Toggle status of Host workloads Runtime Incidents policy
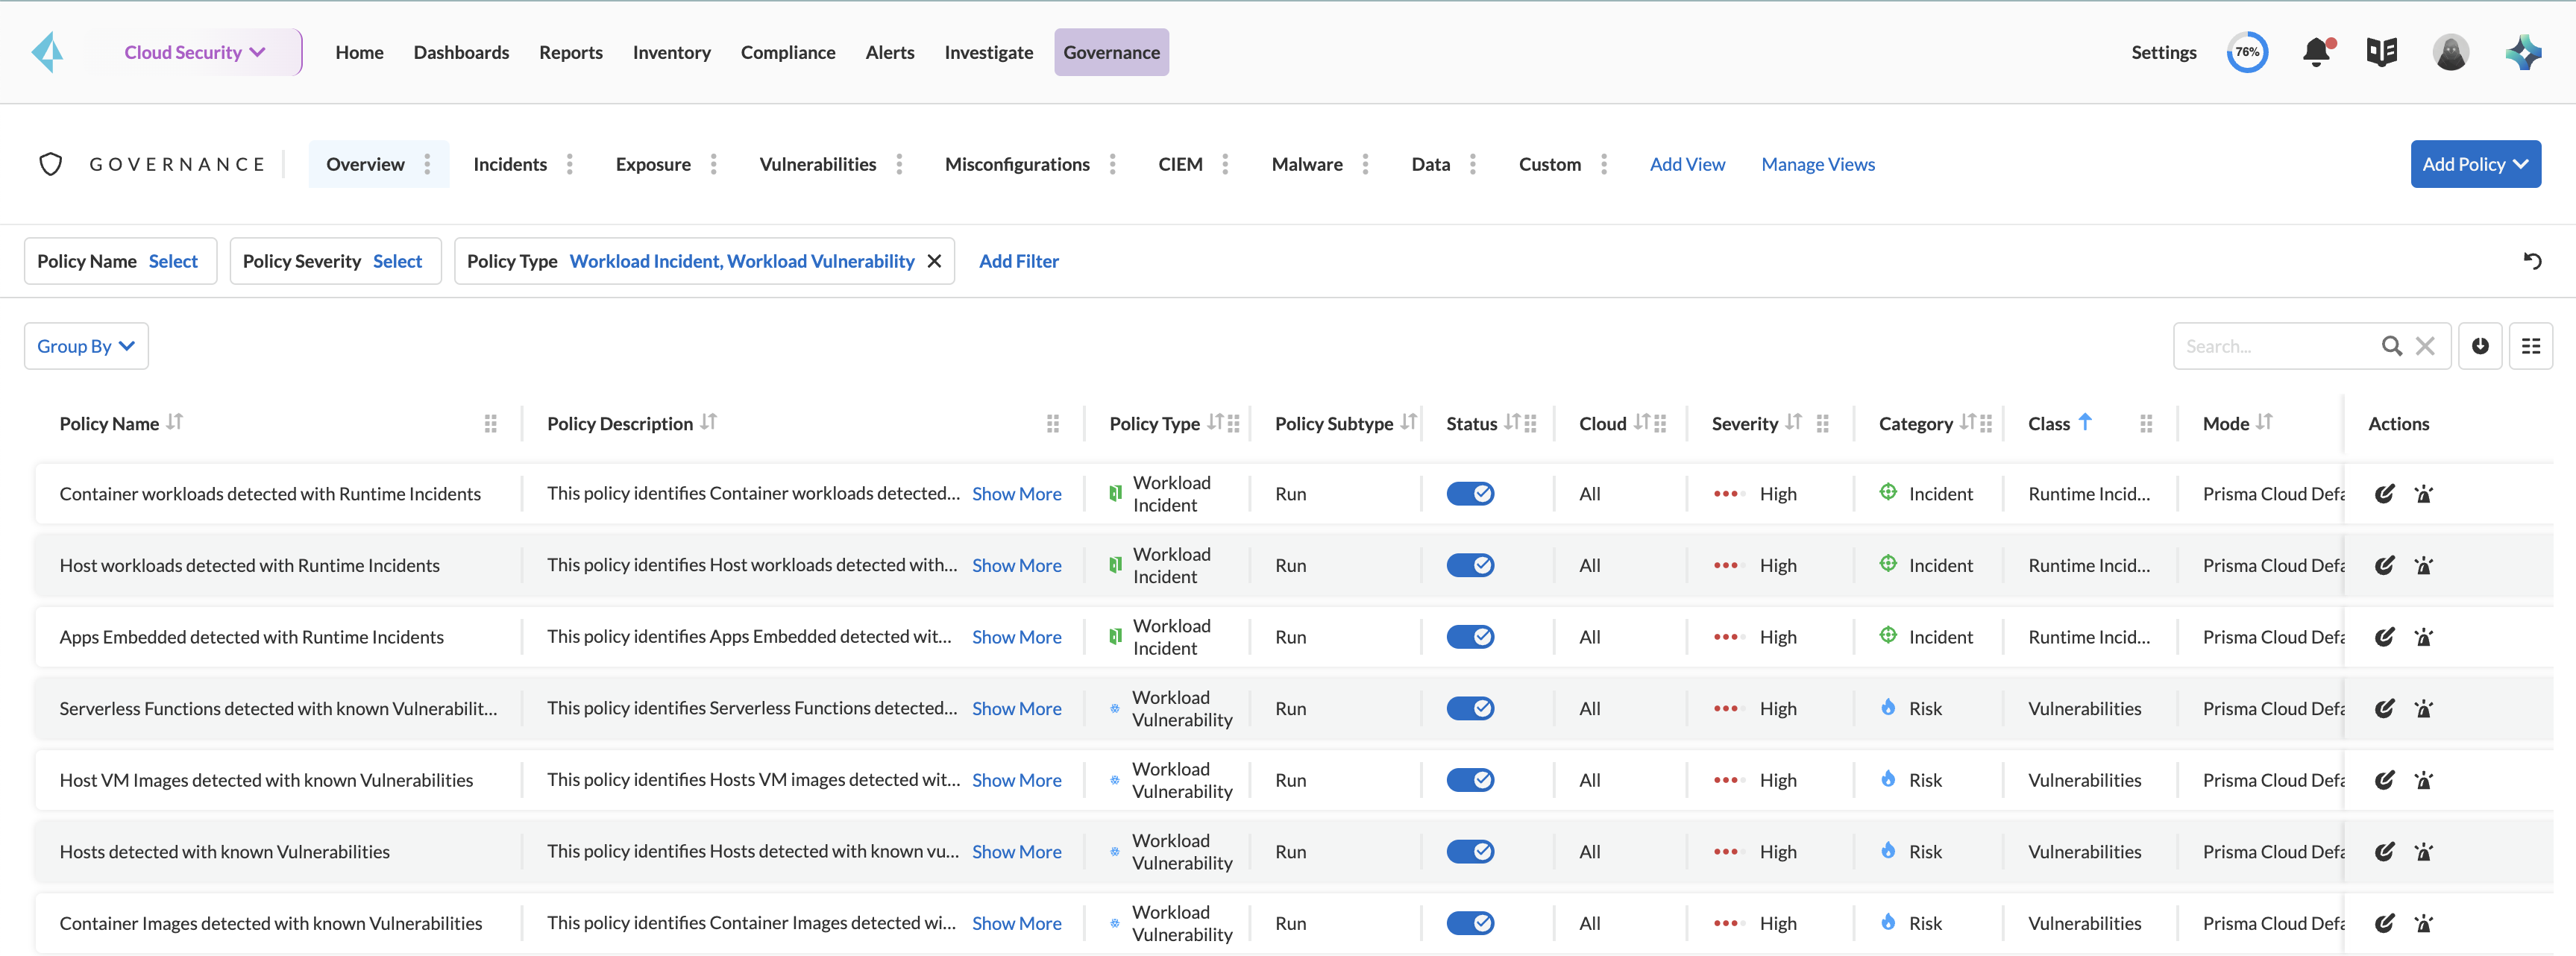2576x956 pixels. 1470,566
